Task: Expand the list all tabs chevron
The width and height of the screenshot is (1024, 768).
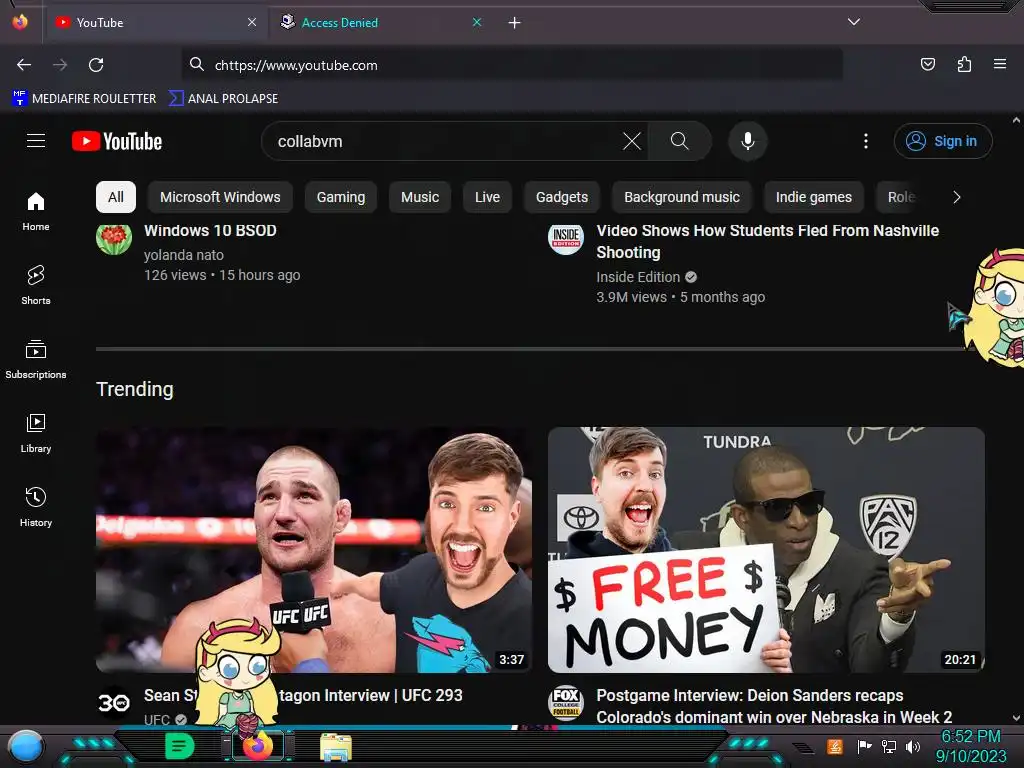Action: tap(854, 22)
